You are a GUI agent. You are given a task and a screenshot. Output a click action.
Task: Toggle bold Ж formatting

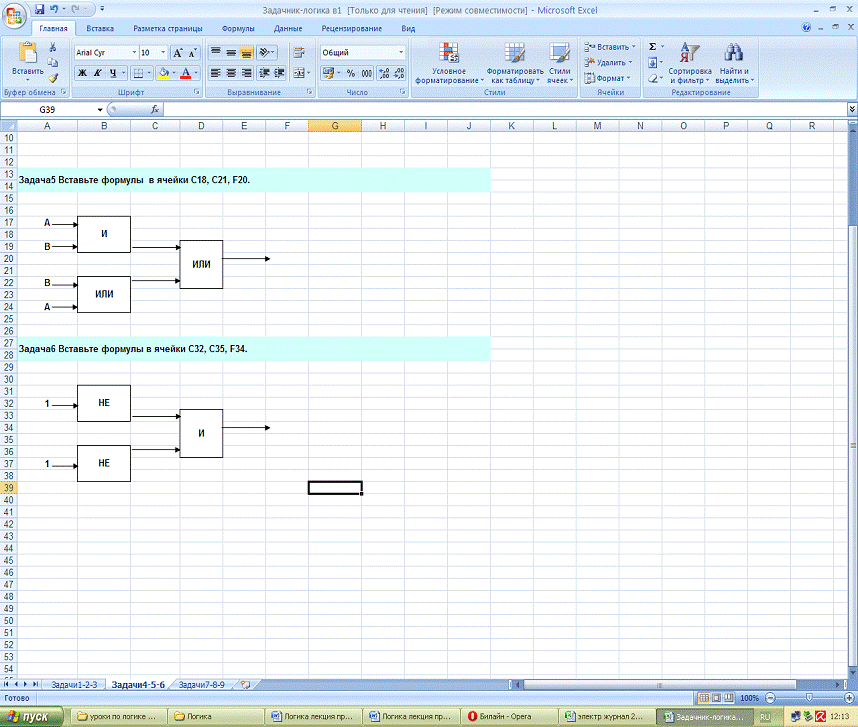coord(82,73)
